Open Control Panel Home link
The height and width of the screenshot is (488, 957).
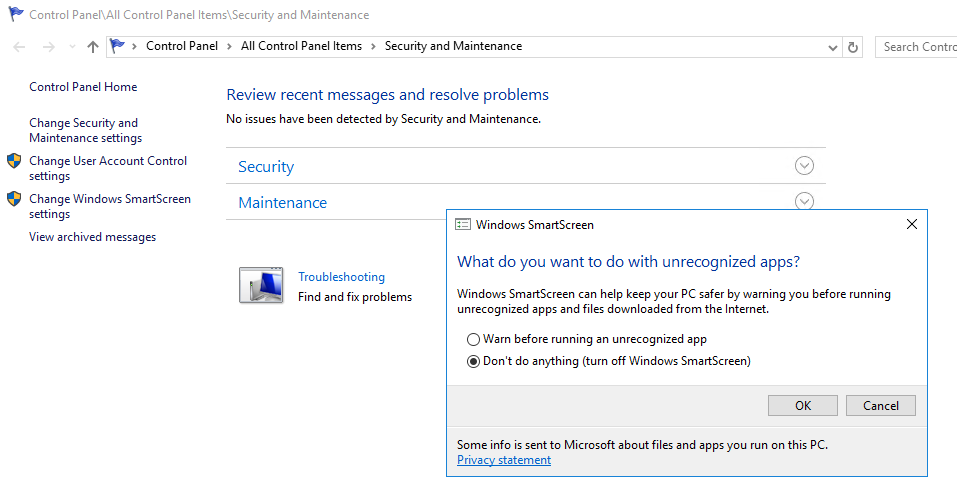pos(83,87)
